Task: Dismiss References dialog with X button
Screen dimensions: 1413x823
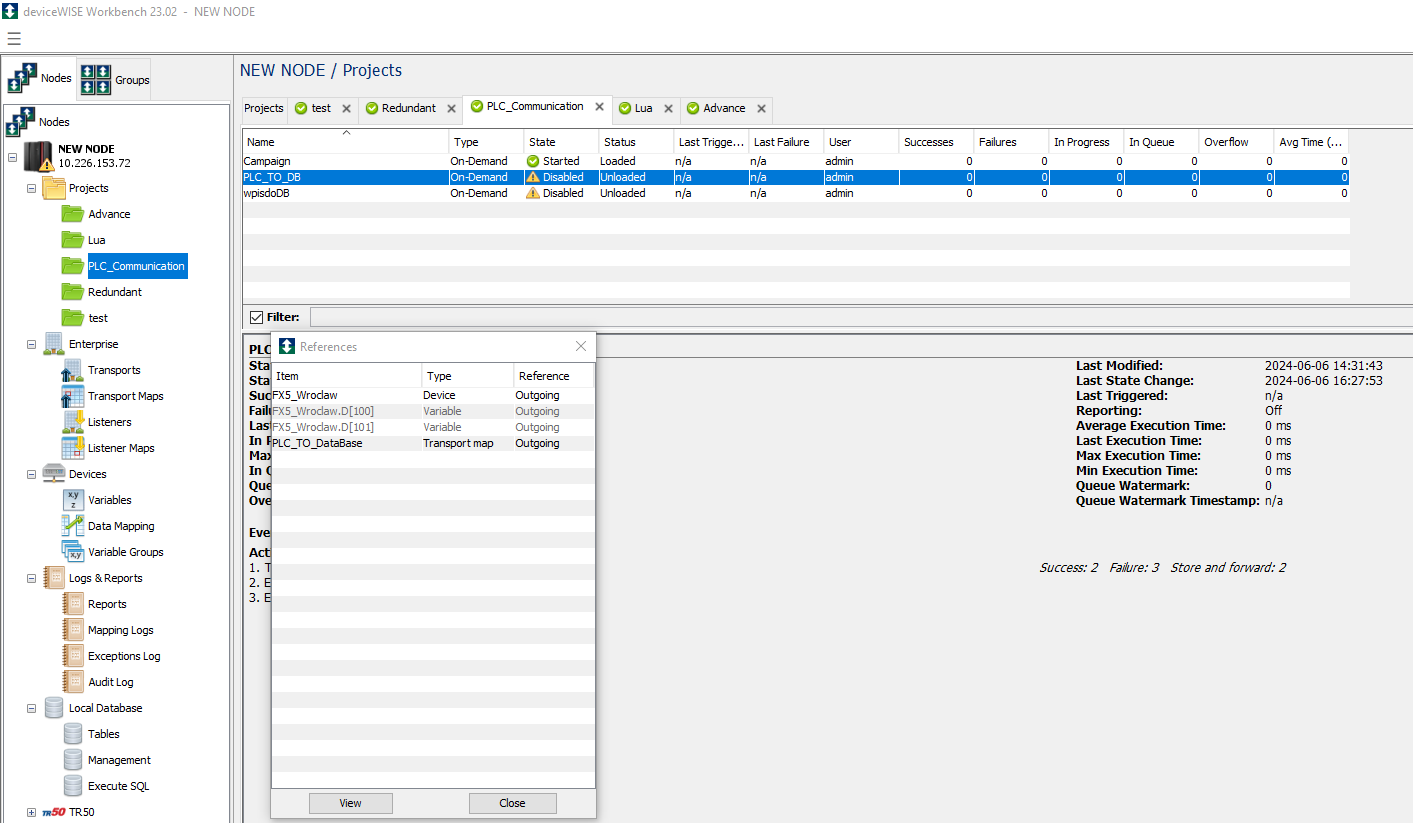Action: [581, 346]
